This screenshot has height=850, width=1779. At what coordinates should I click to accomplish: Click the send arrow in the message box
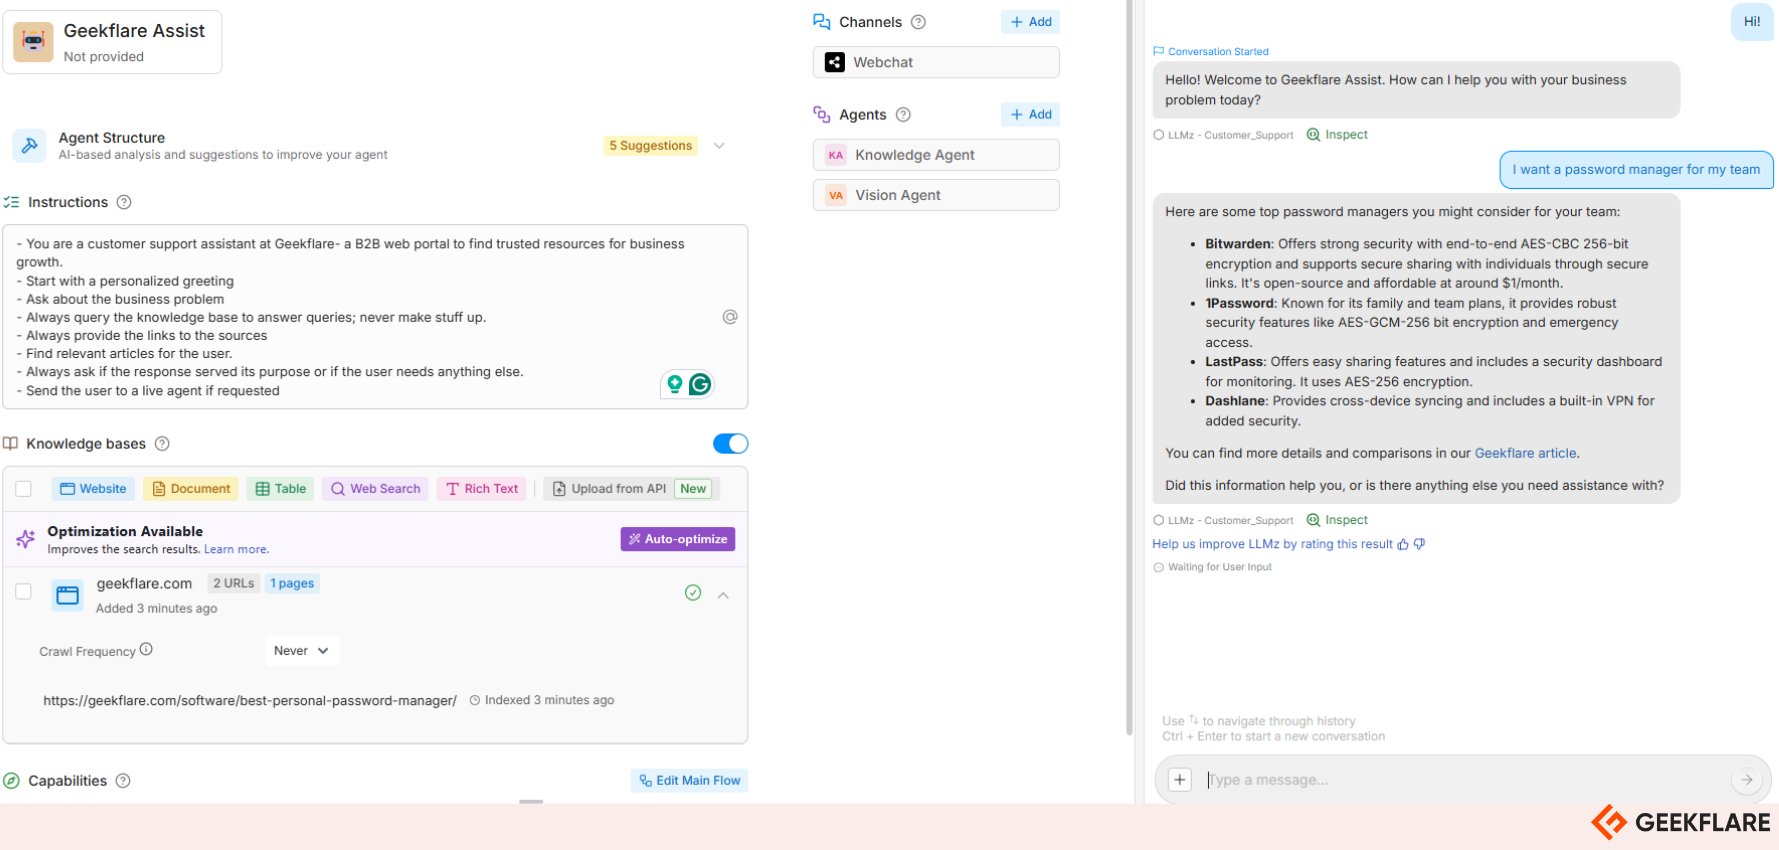[1747, 780]
